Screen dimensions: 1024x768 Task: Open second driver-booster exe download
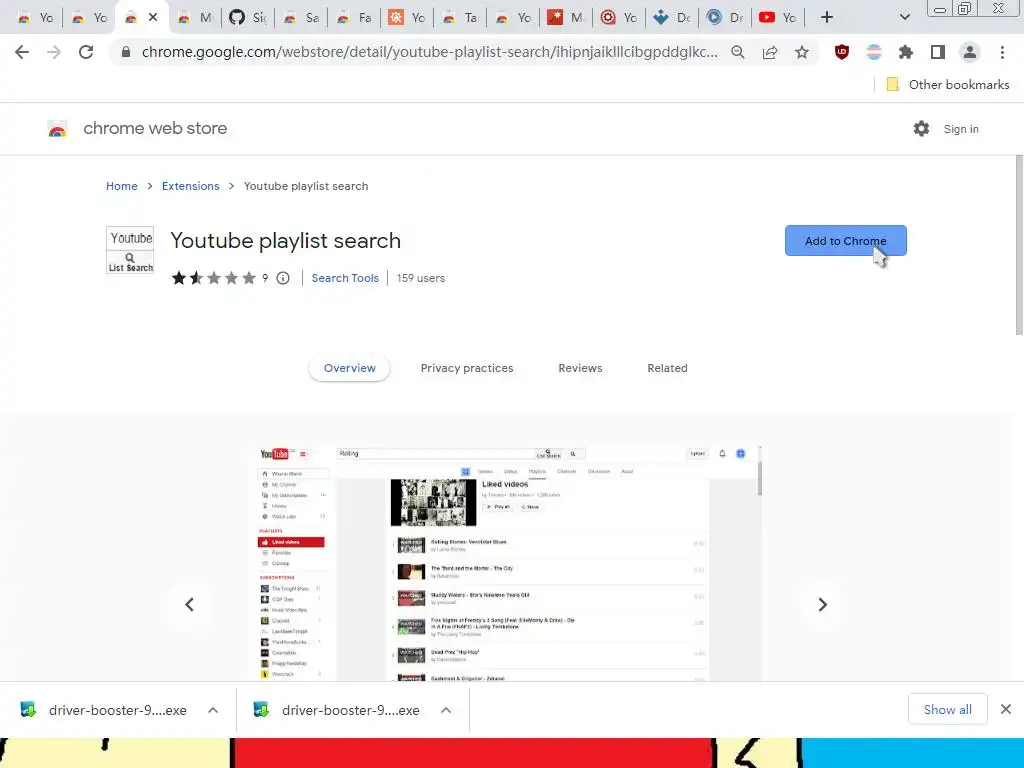click(338, 710)
